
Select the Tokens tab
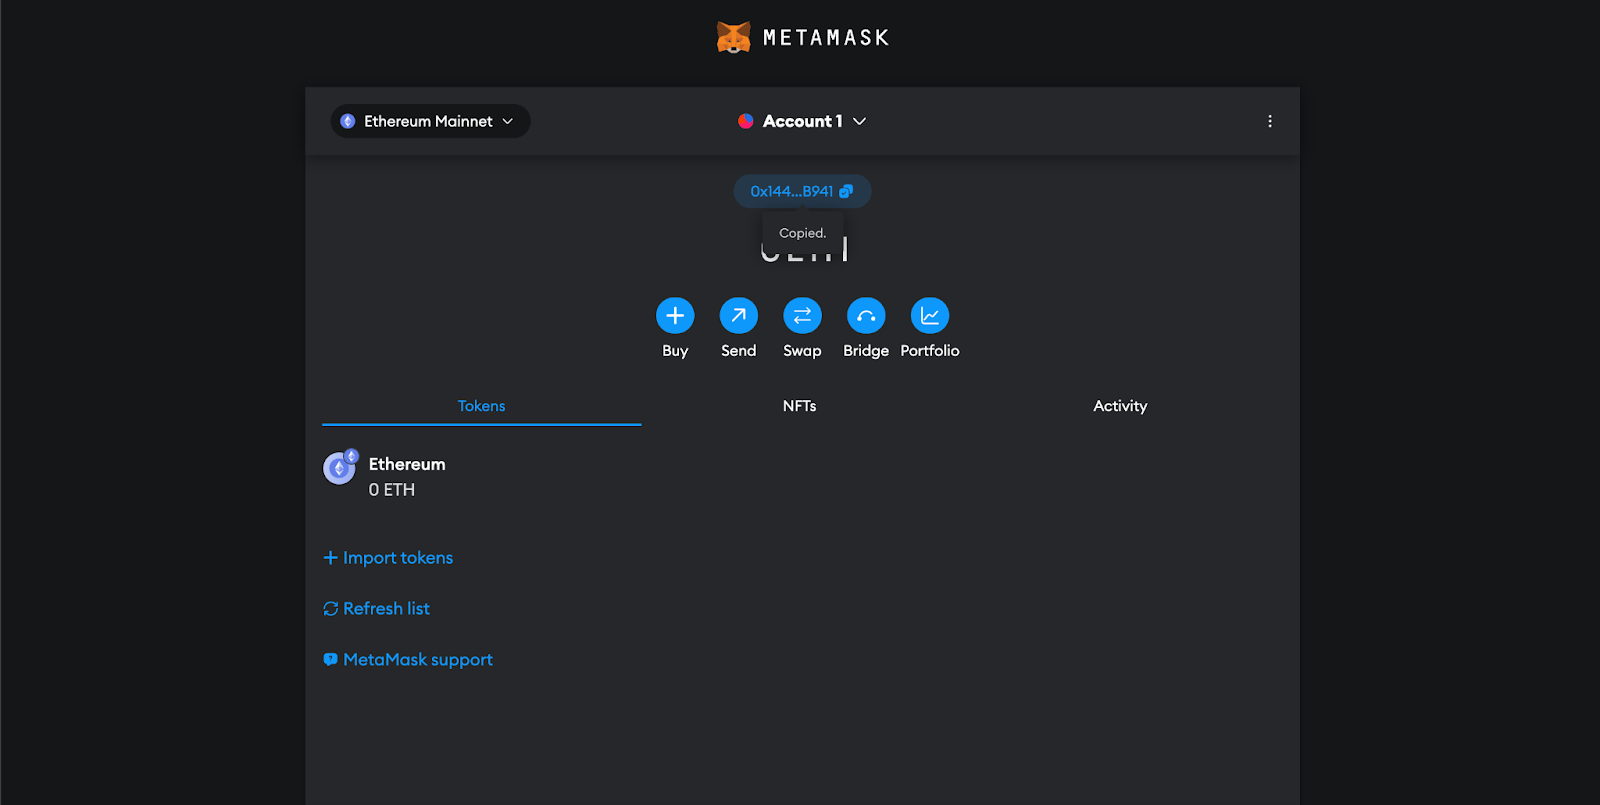point(481,406)
